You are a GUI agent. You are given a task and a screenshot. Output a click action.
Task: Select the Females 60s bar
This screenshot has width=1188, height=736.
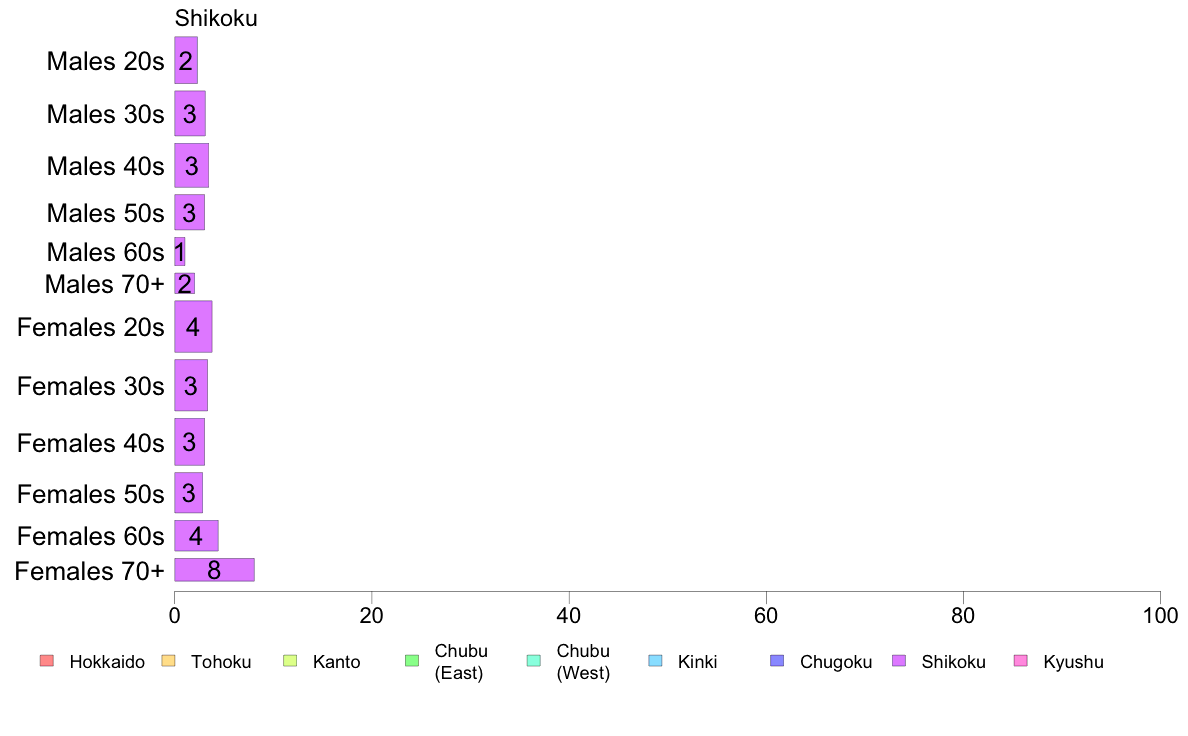point(196,536)
